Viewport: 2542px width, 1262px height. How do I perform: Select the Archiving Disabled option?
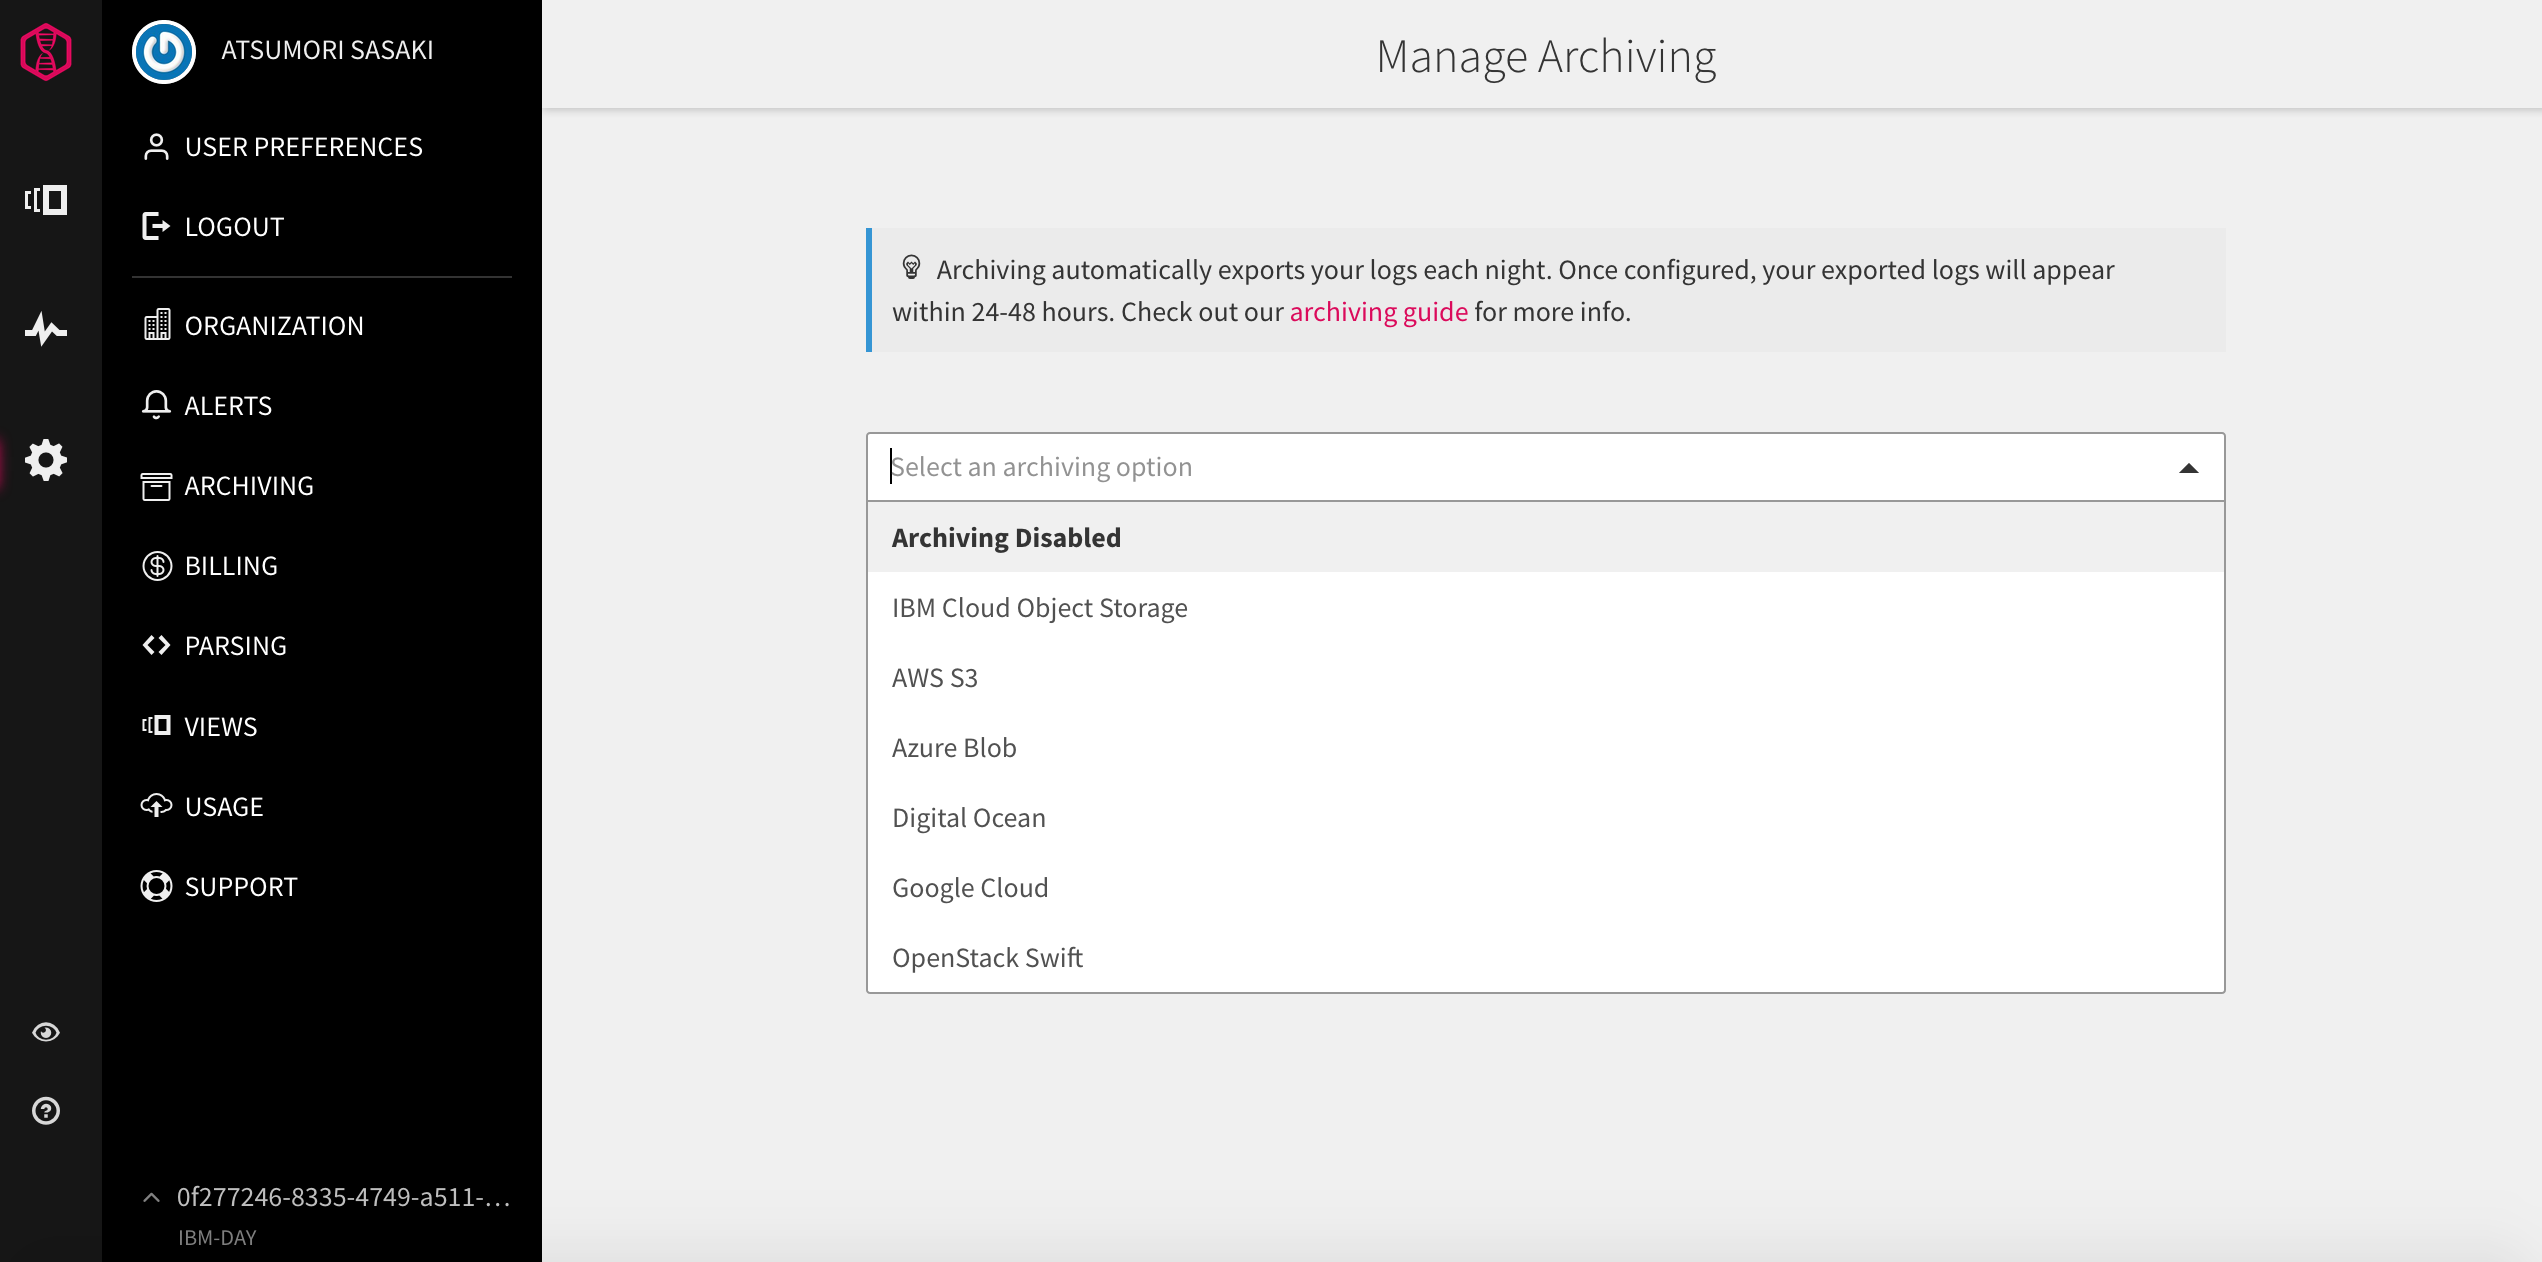[1006, 537]
